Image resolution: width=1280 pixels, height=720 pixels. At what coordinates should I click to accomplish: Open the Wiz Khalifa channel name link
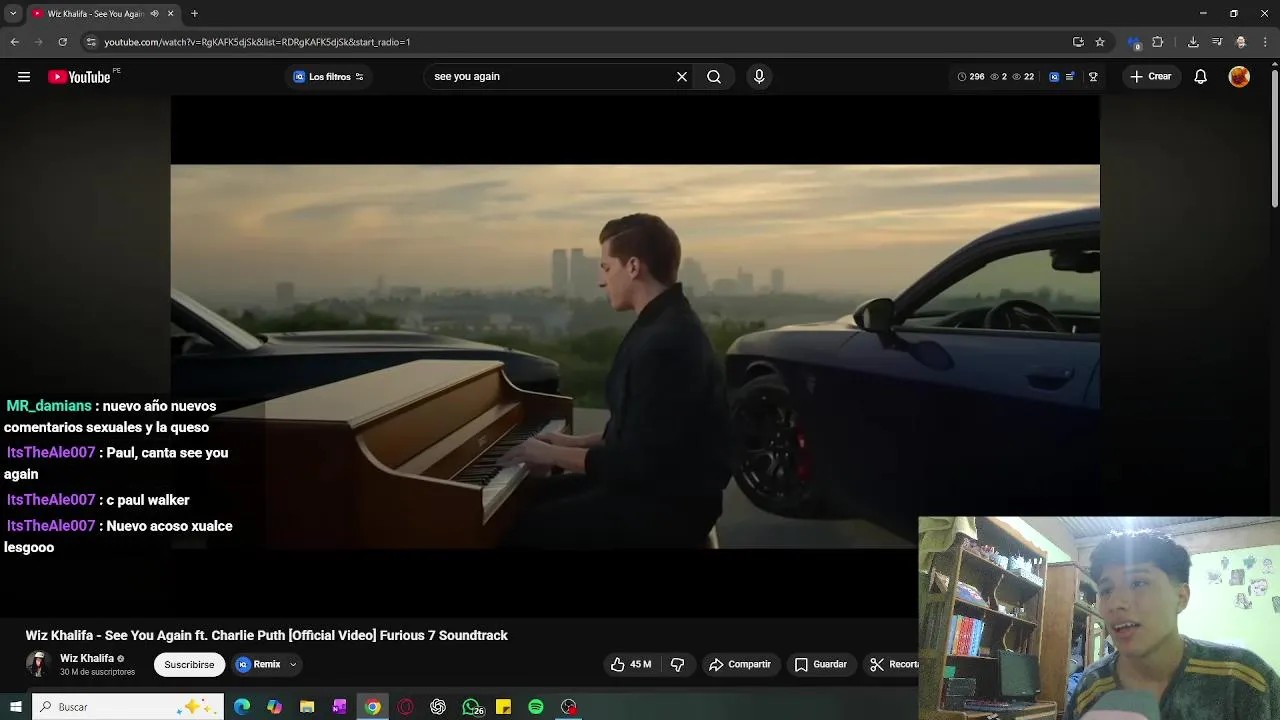coord(87,658)
